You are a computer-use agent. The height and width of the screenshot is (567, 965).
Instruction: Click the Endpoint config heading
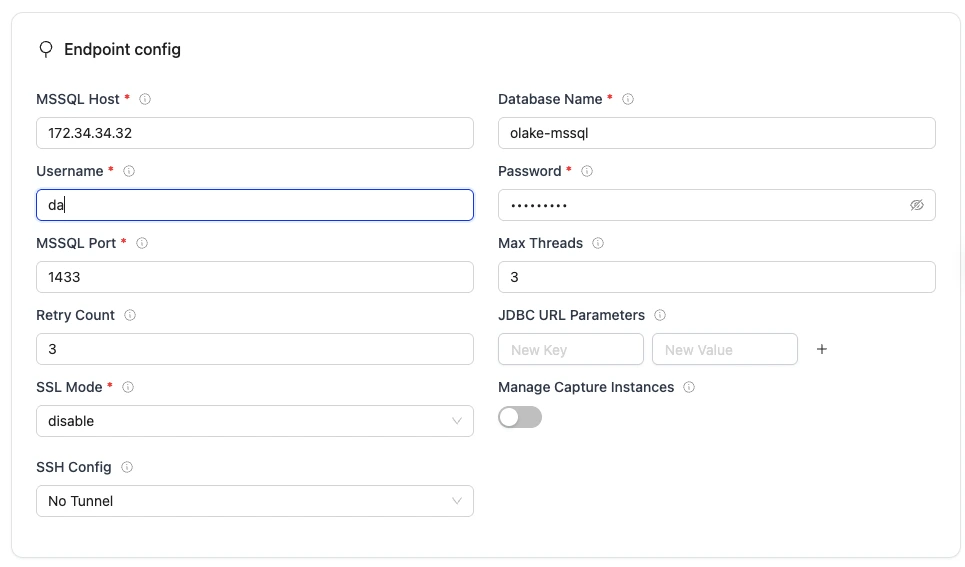click(122, 49)
